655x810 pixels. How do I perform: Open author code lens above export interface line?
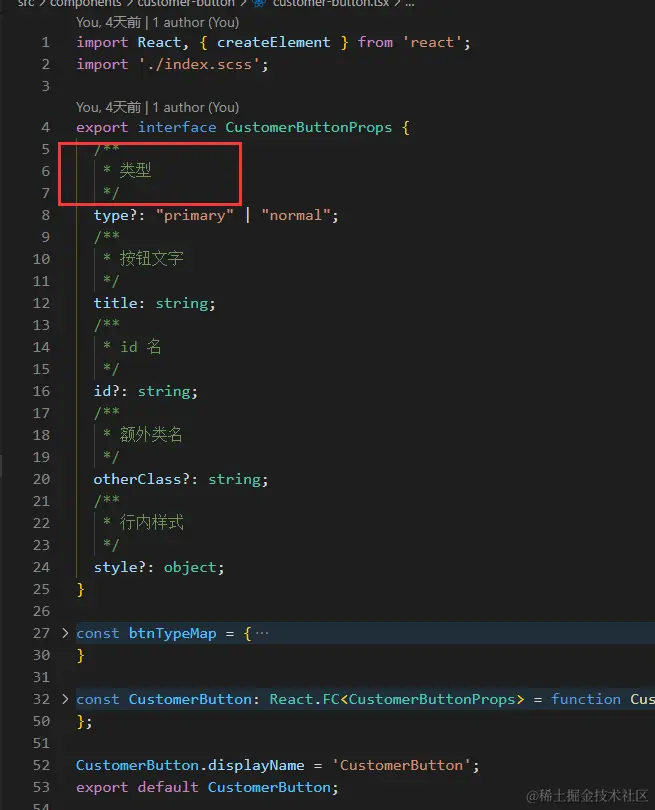point(158,107)
